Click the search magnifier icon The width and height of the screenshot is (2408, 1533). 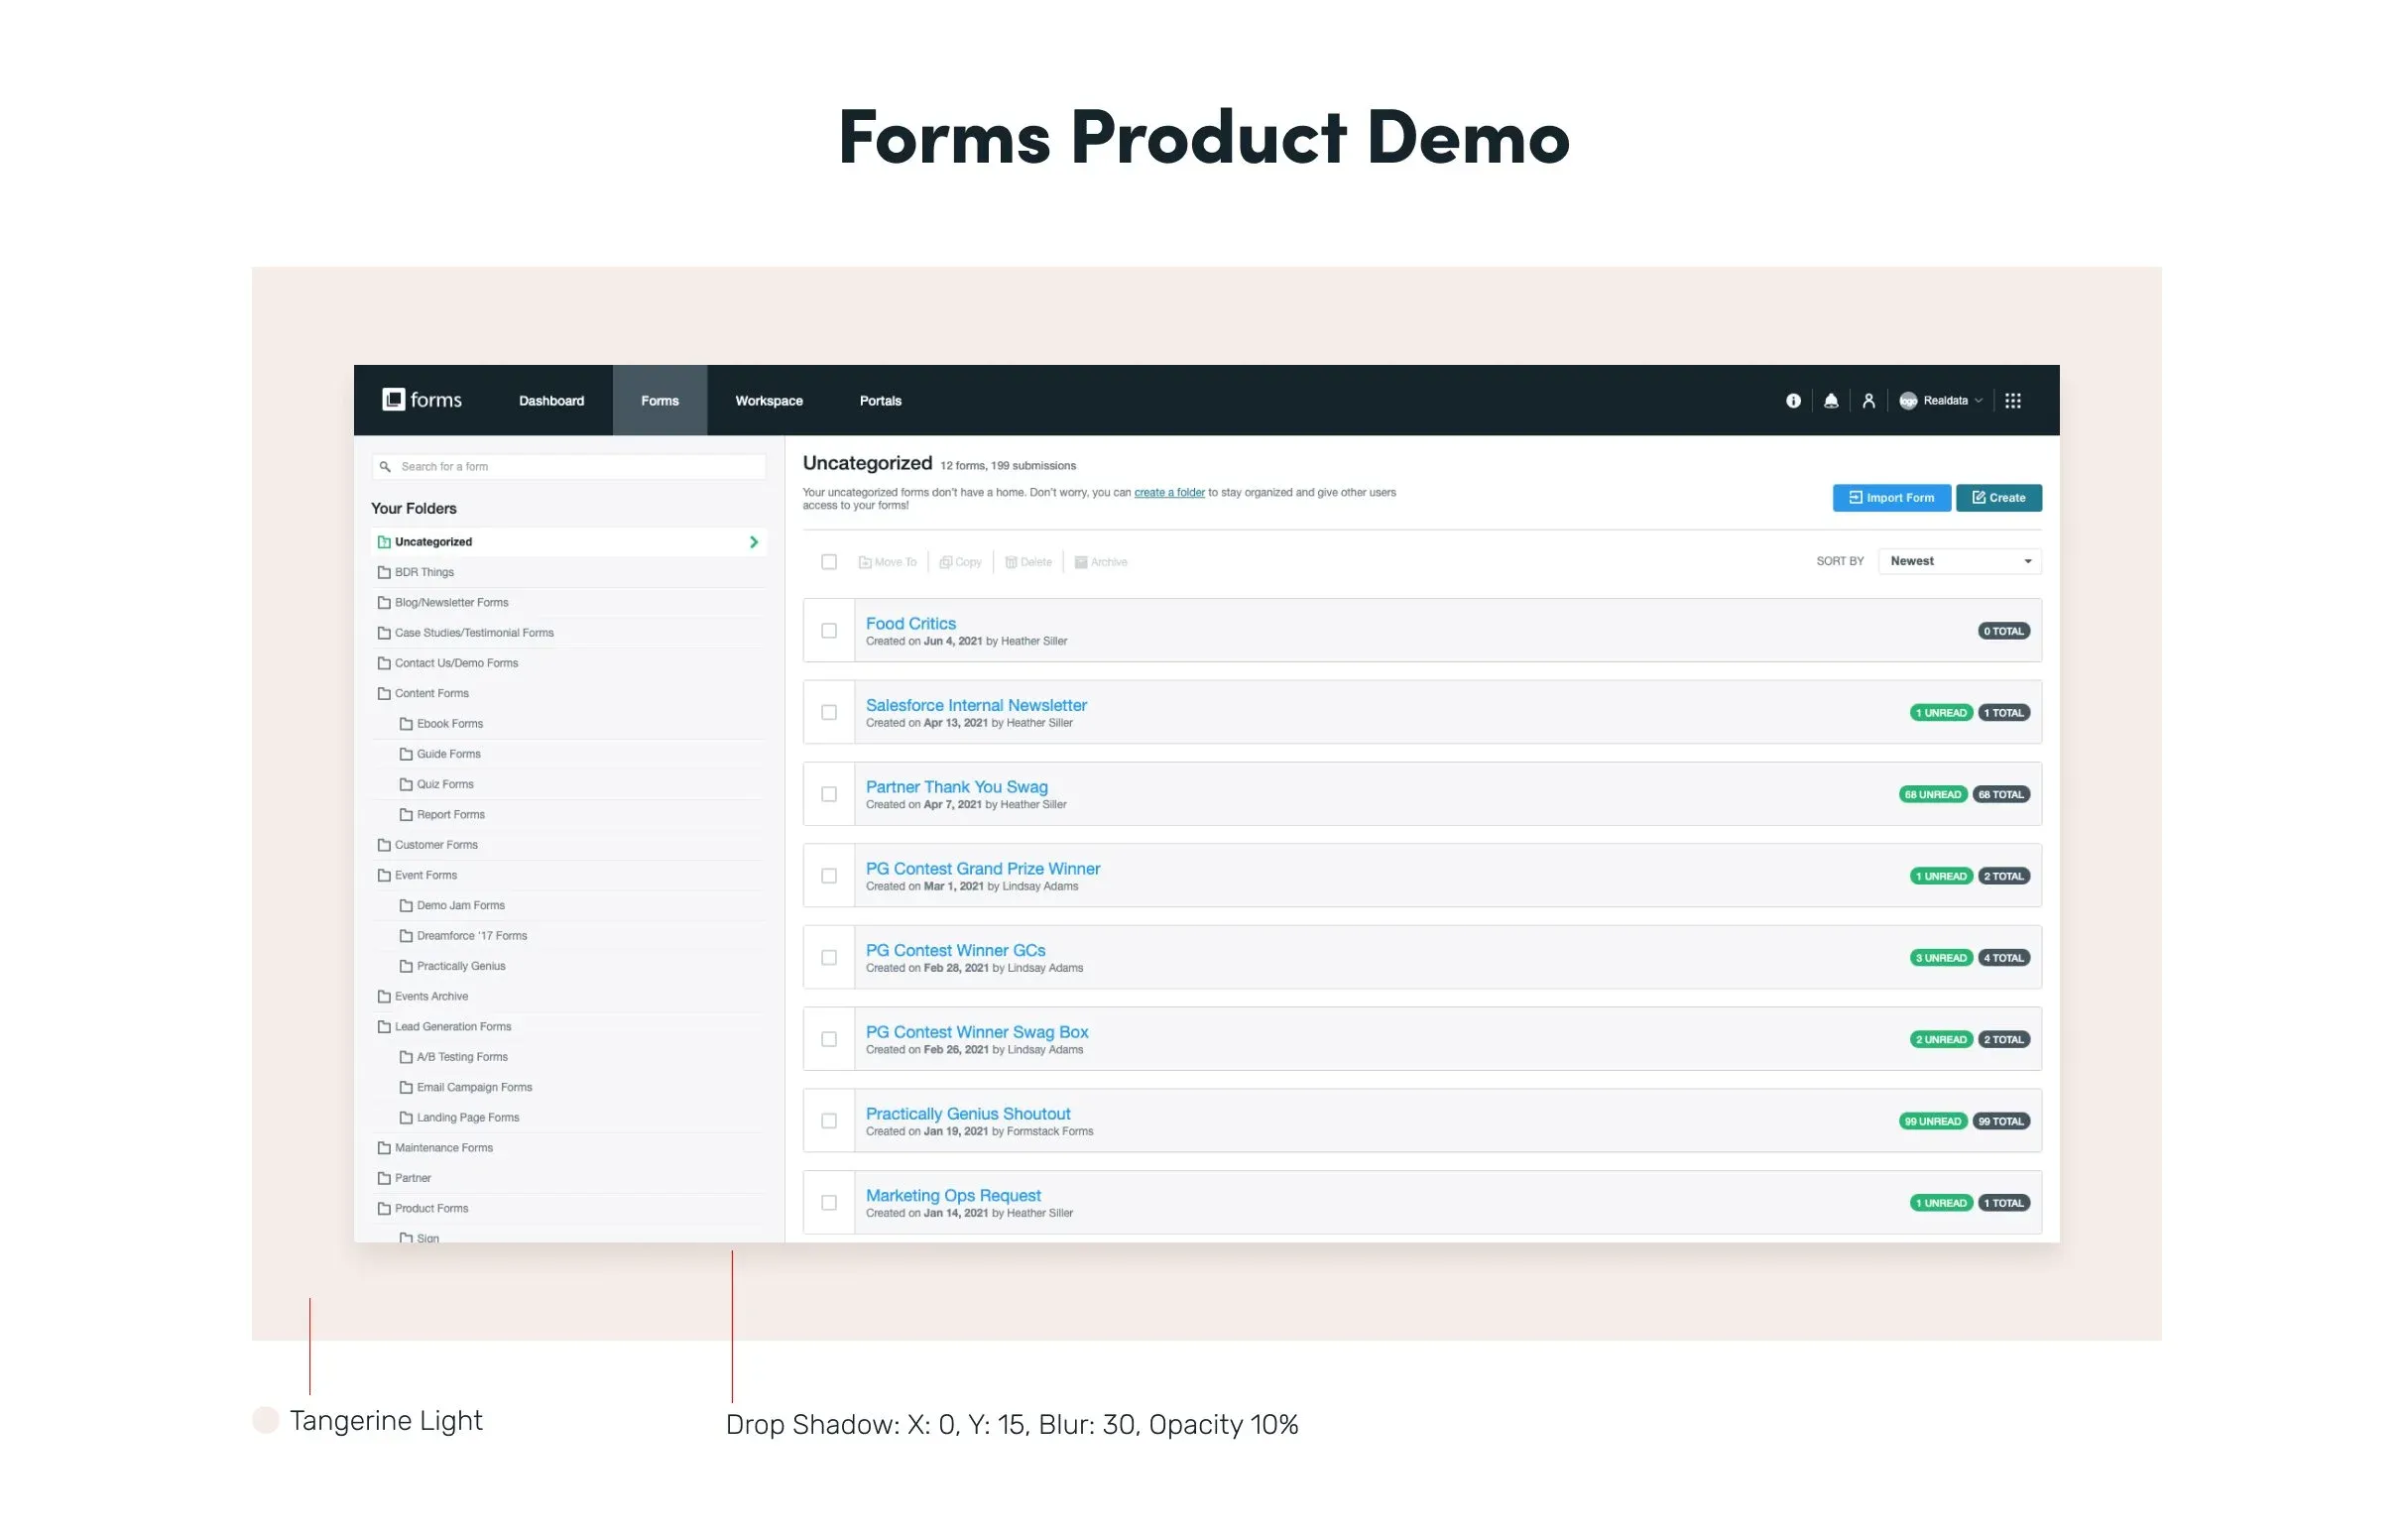coord(385,467)
